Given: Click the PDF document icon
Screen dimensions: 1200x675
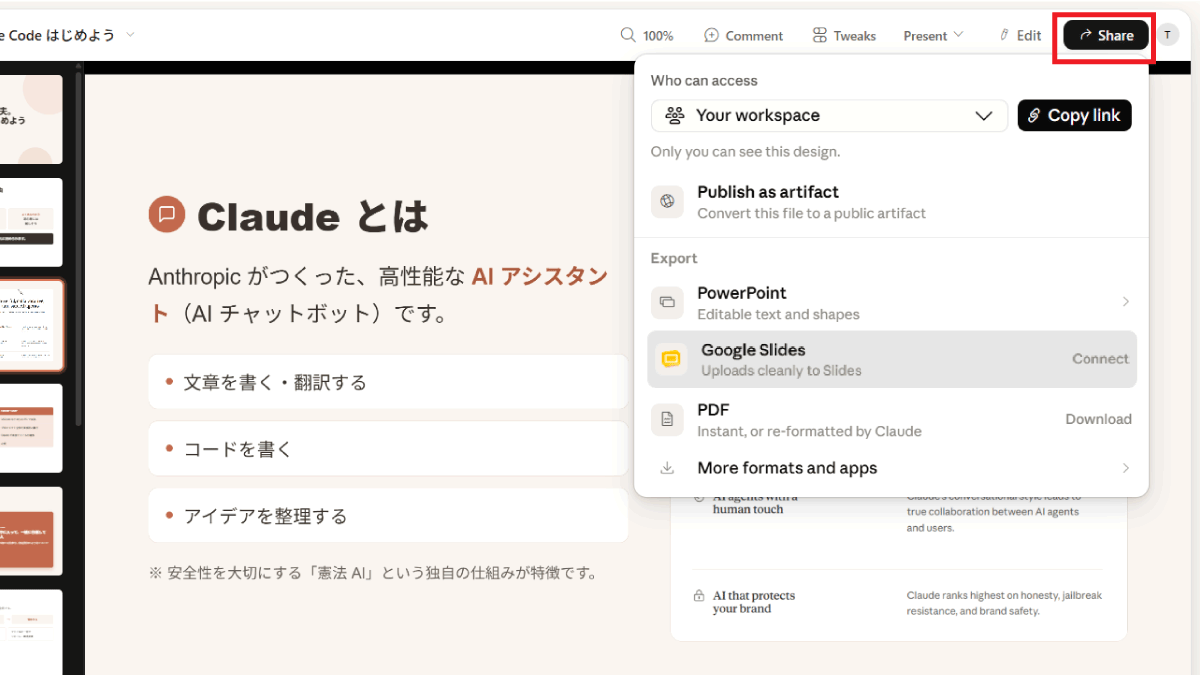Looking at the screenshot, I should click(x=667, y=419).
